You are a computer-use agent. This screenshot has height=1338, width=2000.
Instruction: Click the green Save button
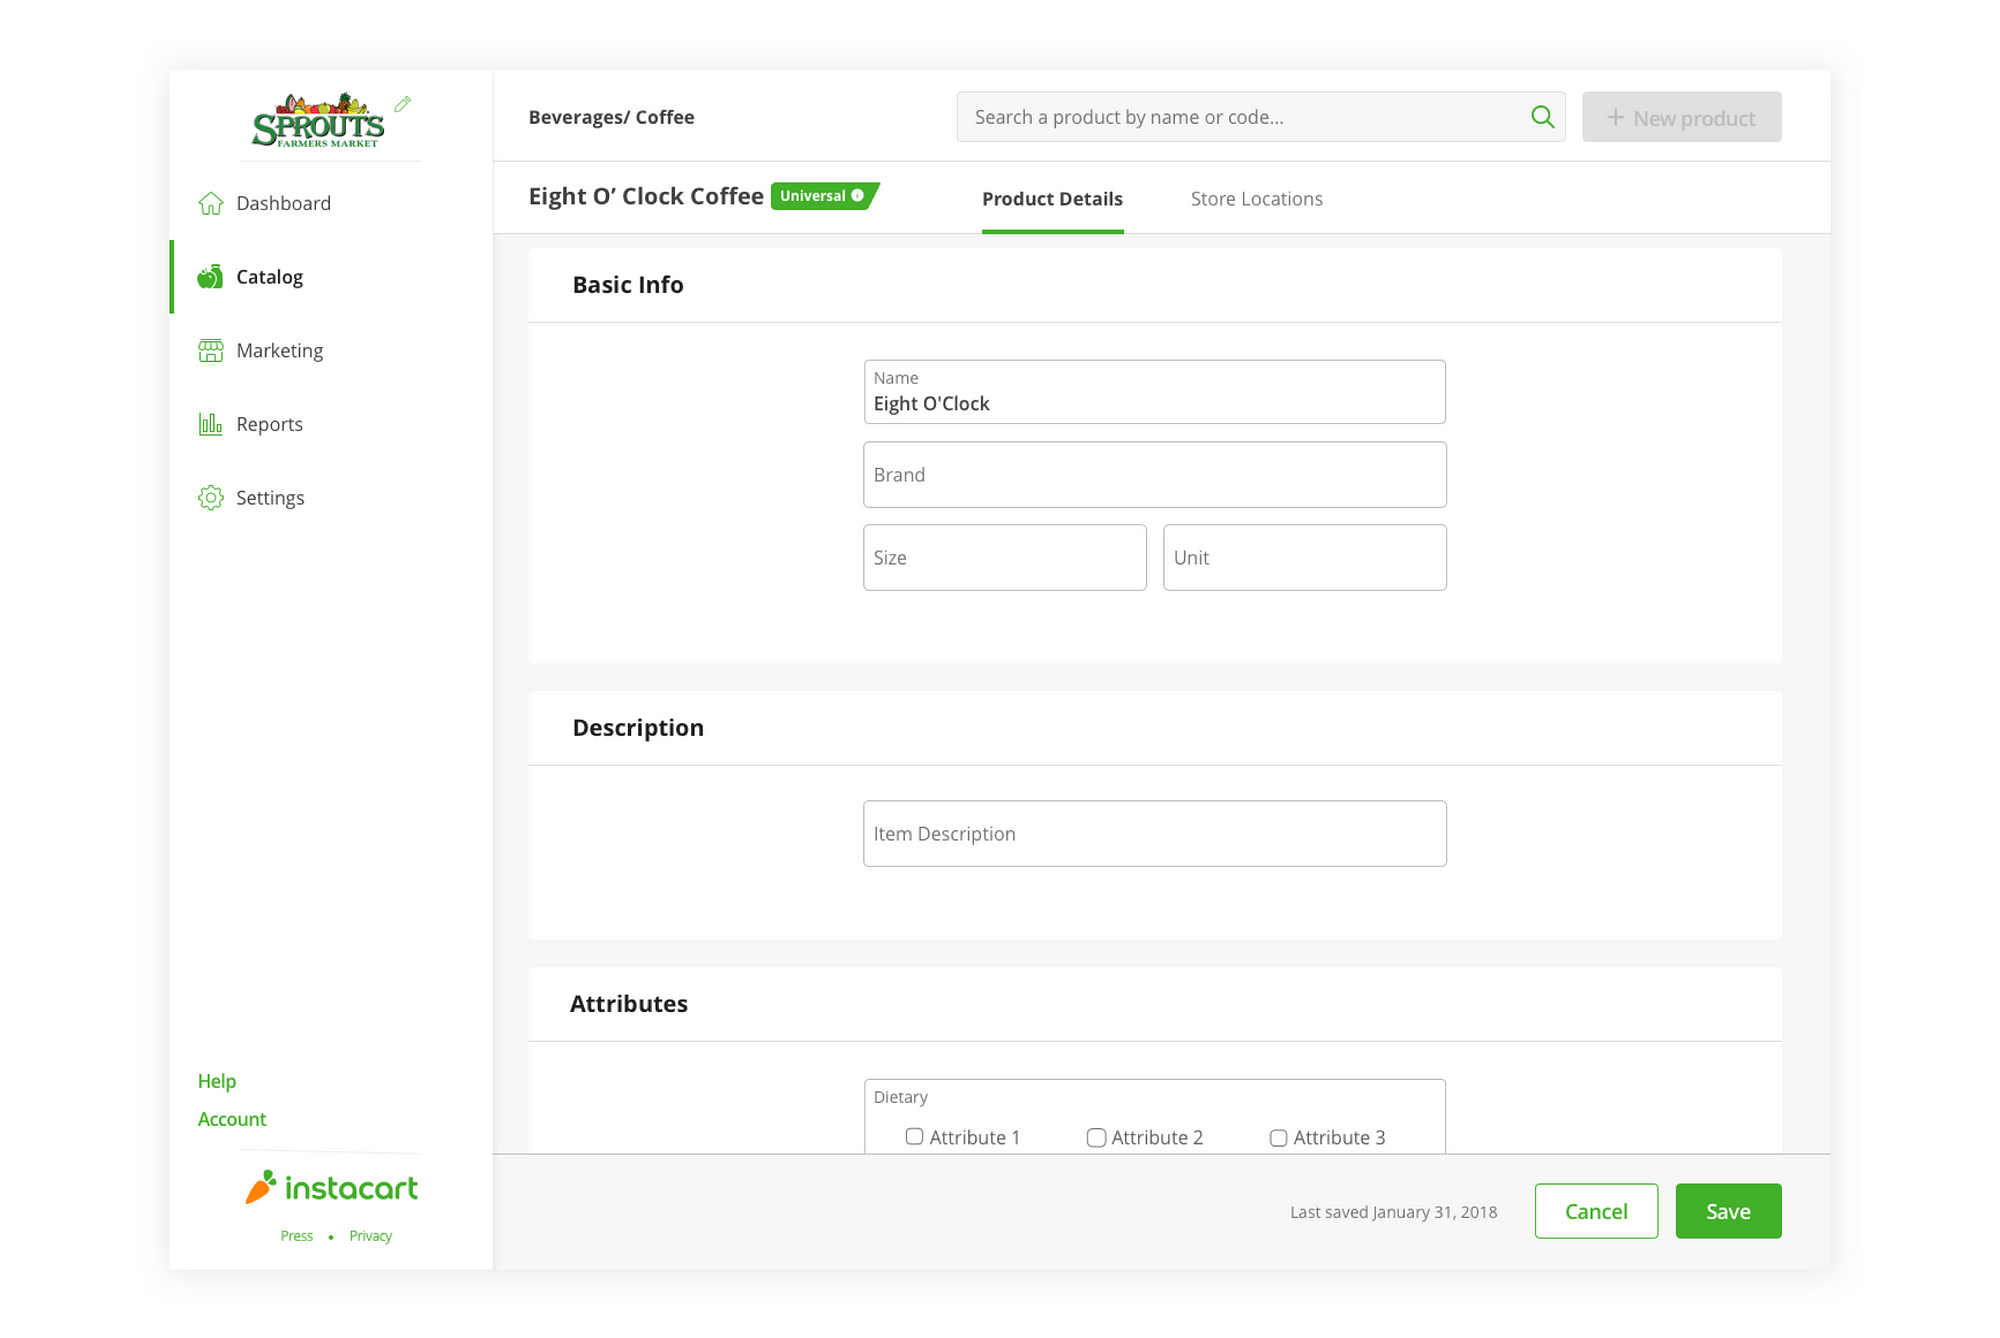pyautogui.click(x=1728, y=1211)
